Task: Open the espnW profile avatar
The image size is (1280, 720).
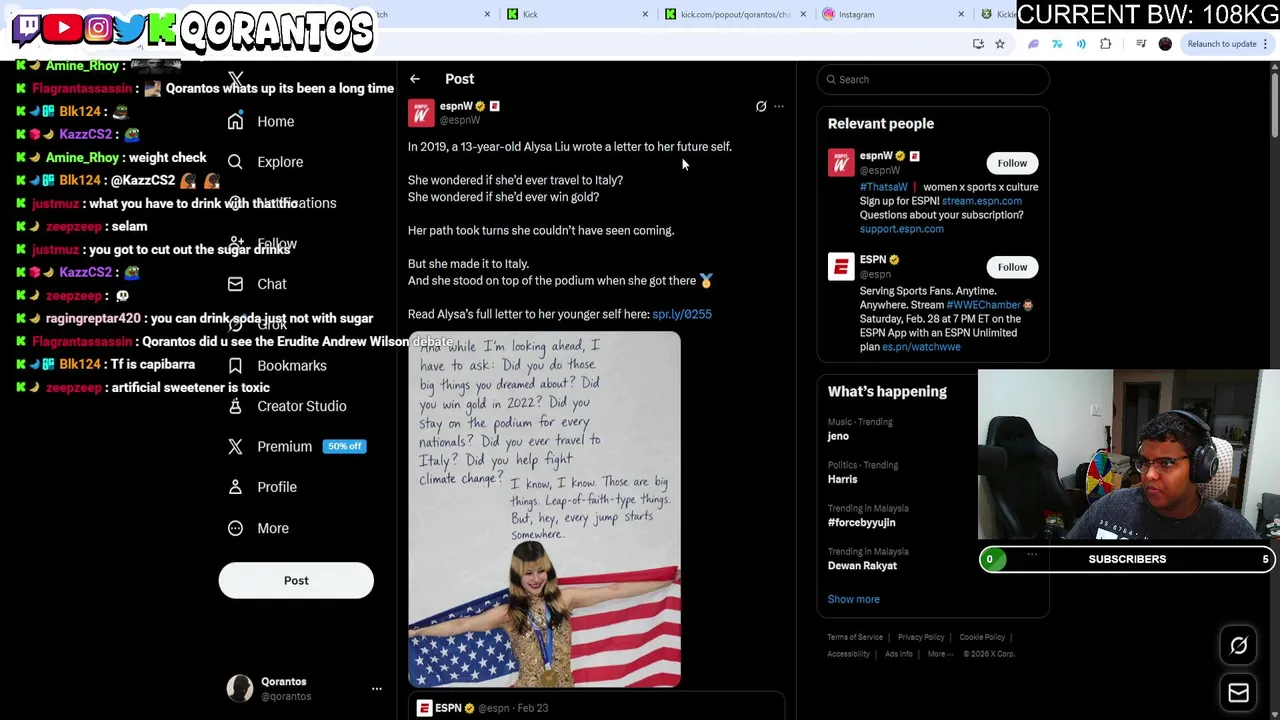Action: pos(421,113)
